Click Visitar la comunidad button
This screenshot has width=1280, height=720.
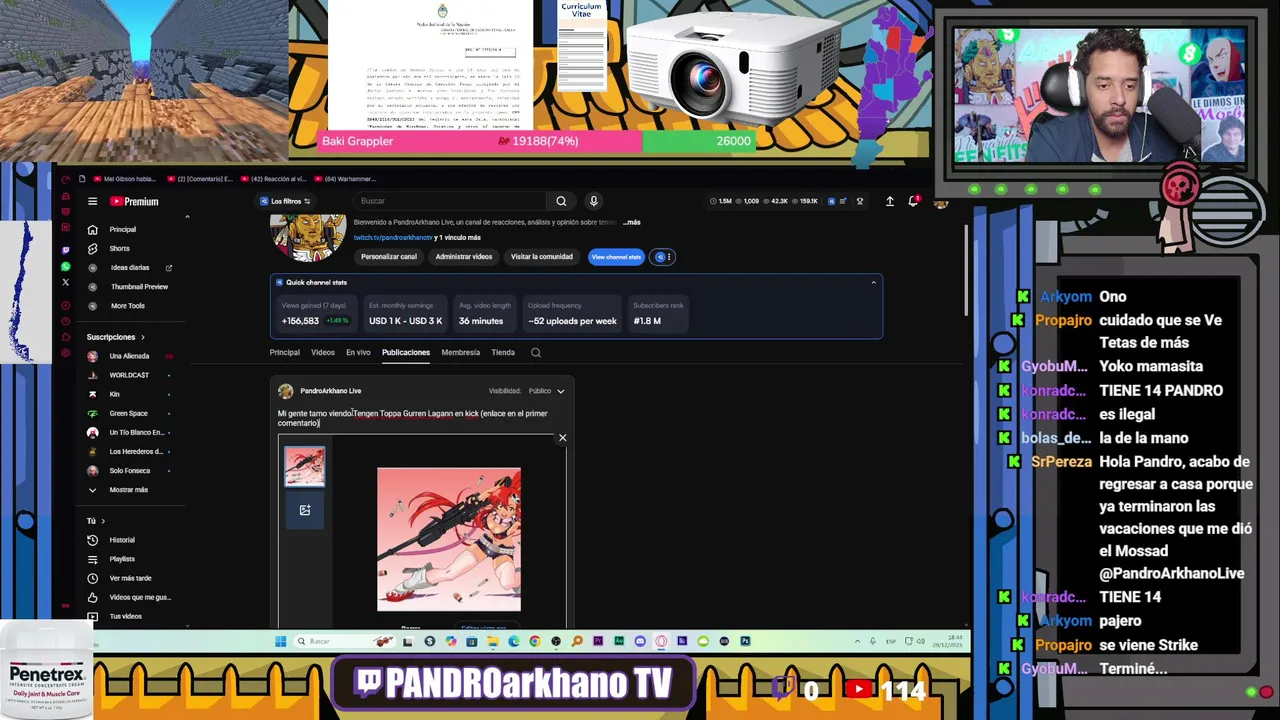coord(542,257)
